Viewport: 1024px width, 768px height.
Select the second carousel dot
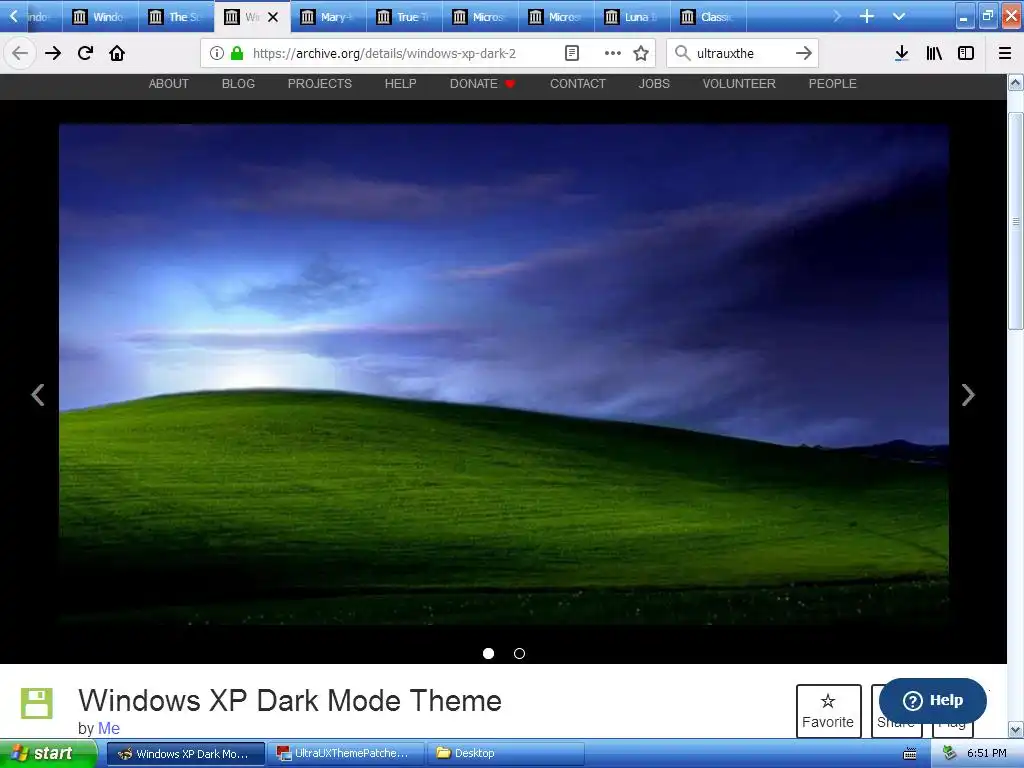[519, 653]
